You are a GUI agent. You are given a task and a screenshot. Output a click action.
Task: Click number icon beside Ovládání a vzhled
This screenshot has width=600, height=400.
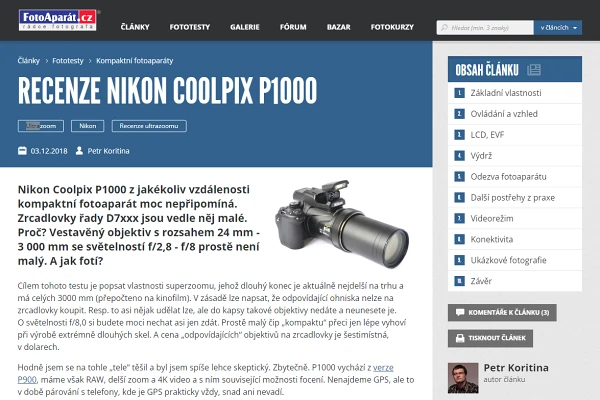(x=459, y=114)
